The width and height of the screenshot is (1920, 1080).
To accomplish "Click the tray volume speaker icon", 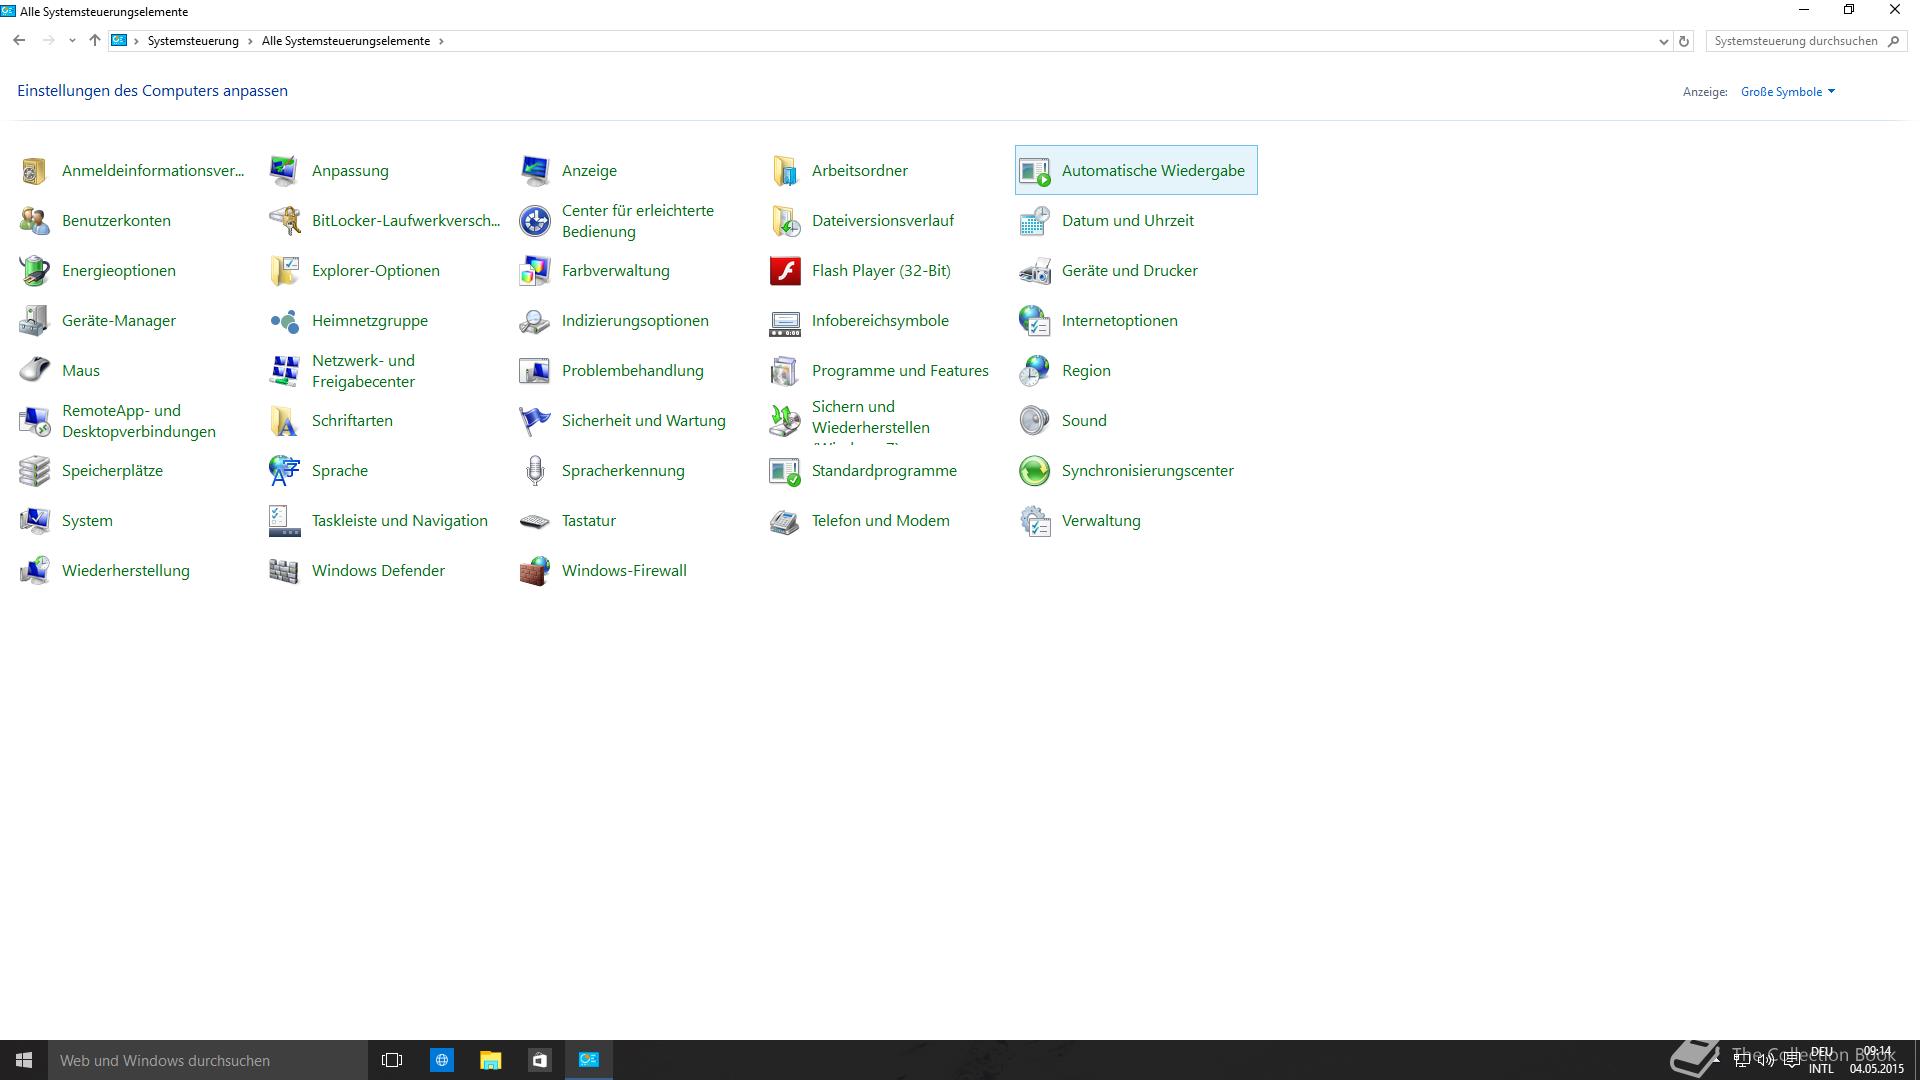I will coord(1765,1060).
